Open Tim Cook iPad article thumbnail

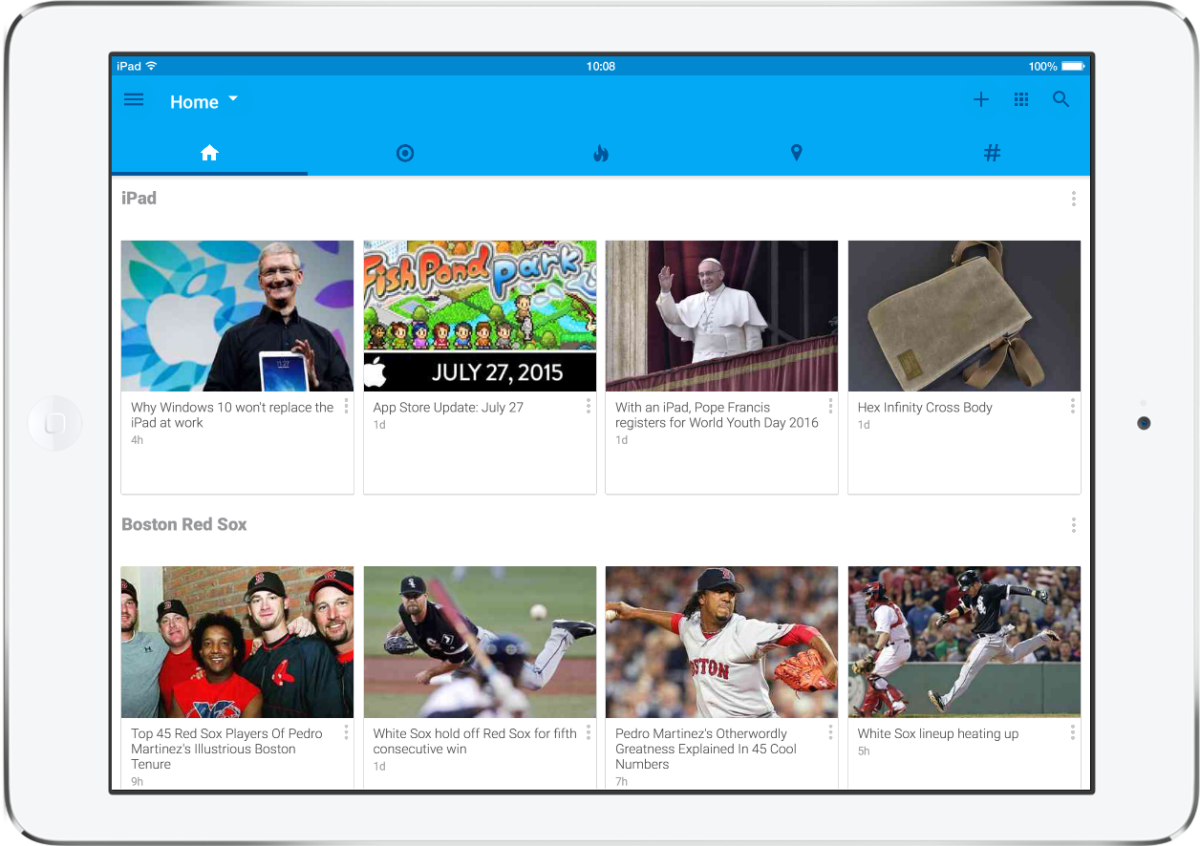coord(237,316)
